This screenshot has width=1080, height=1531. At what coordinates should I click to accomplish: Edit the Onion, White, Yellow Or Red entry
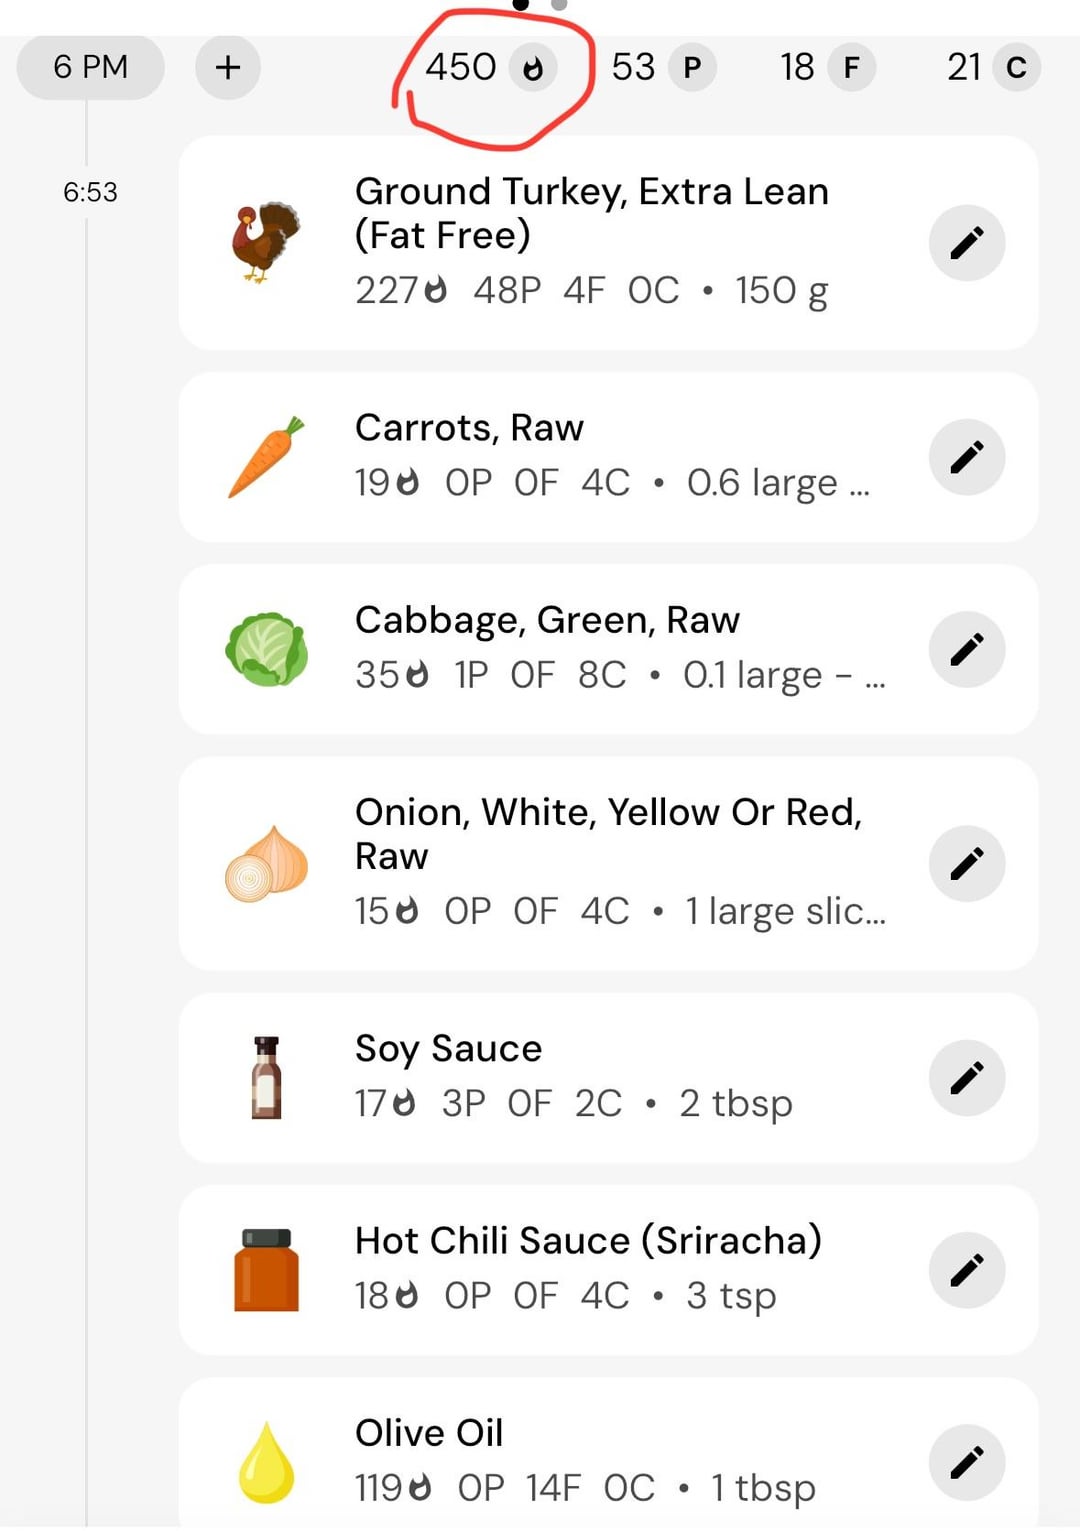(x=967, y=863)
